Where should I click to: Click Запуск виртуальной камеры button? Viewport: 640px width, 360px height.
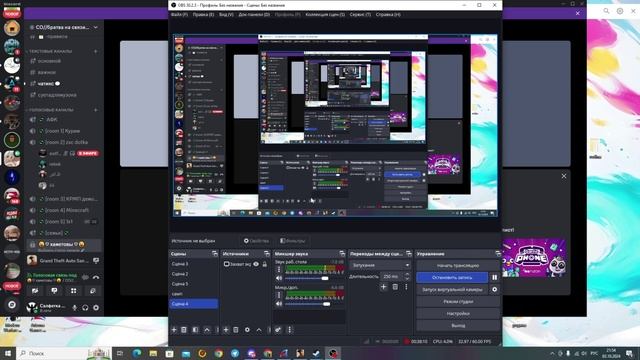coord(452,289)
